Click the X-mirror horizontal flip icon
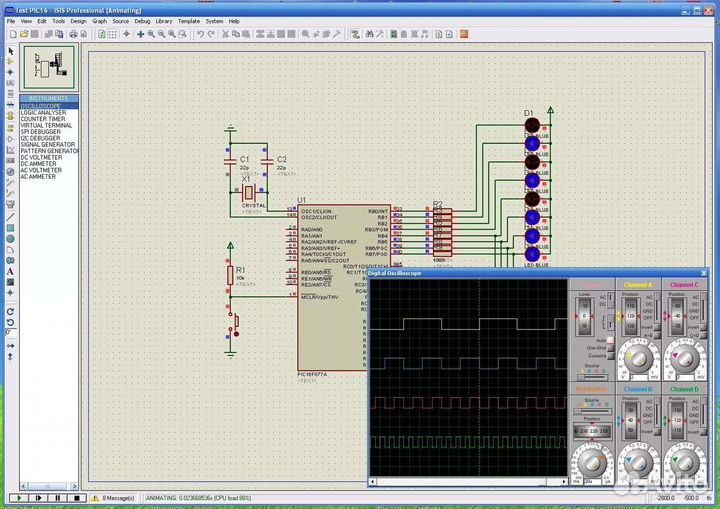The height and width of the screenshot is (509, 720). (11, 345)
